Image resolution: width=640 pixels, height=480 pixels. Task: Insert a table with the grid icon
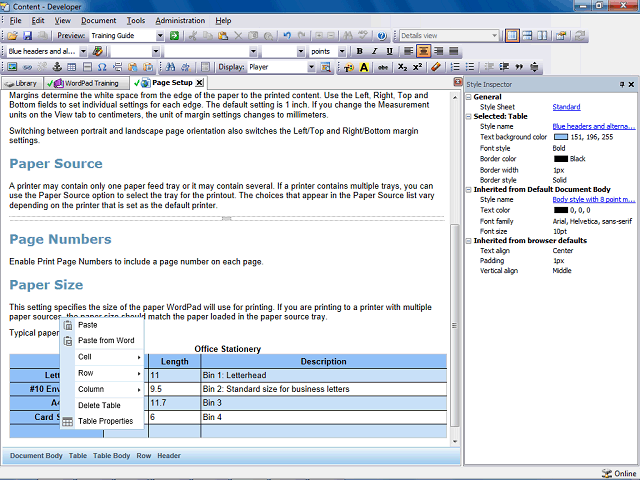pyautogui.click(x=72, y=67)
